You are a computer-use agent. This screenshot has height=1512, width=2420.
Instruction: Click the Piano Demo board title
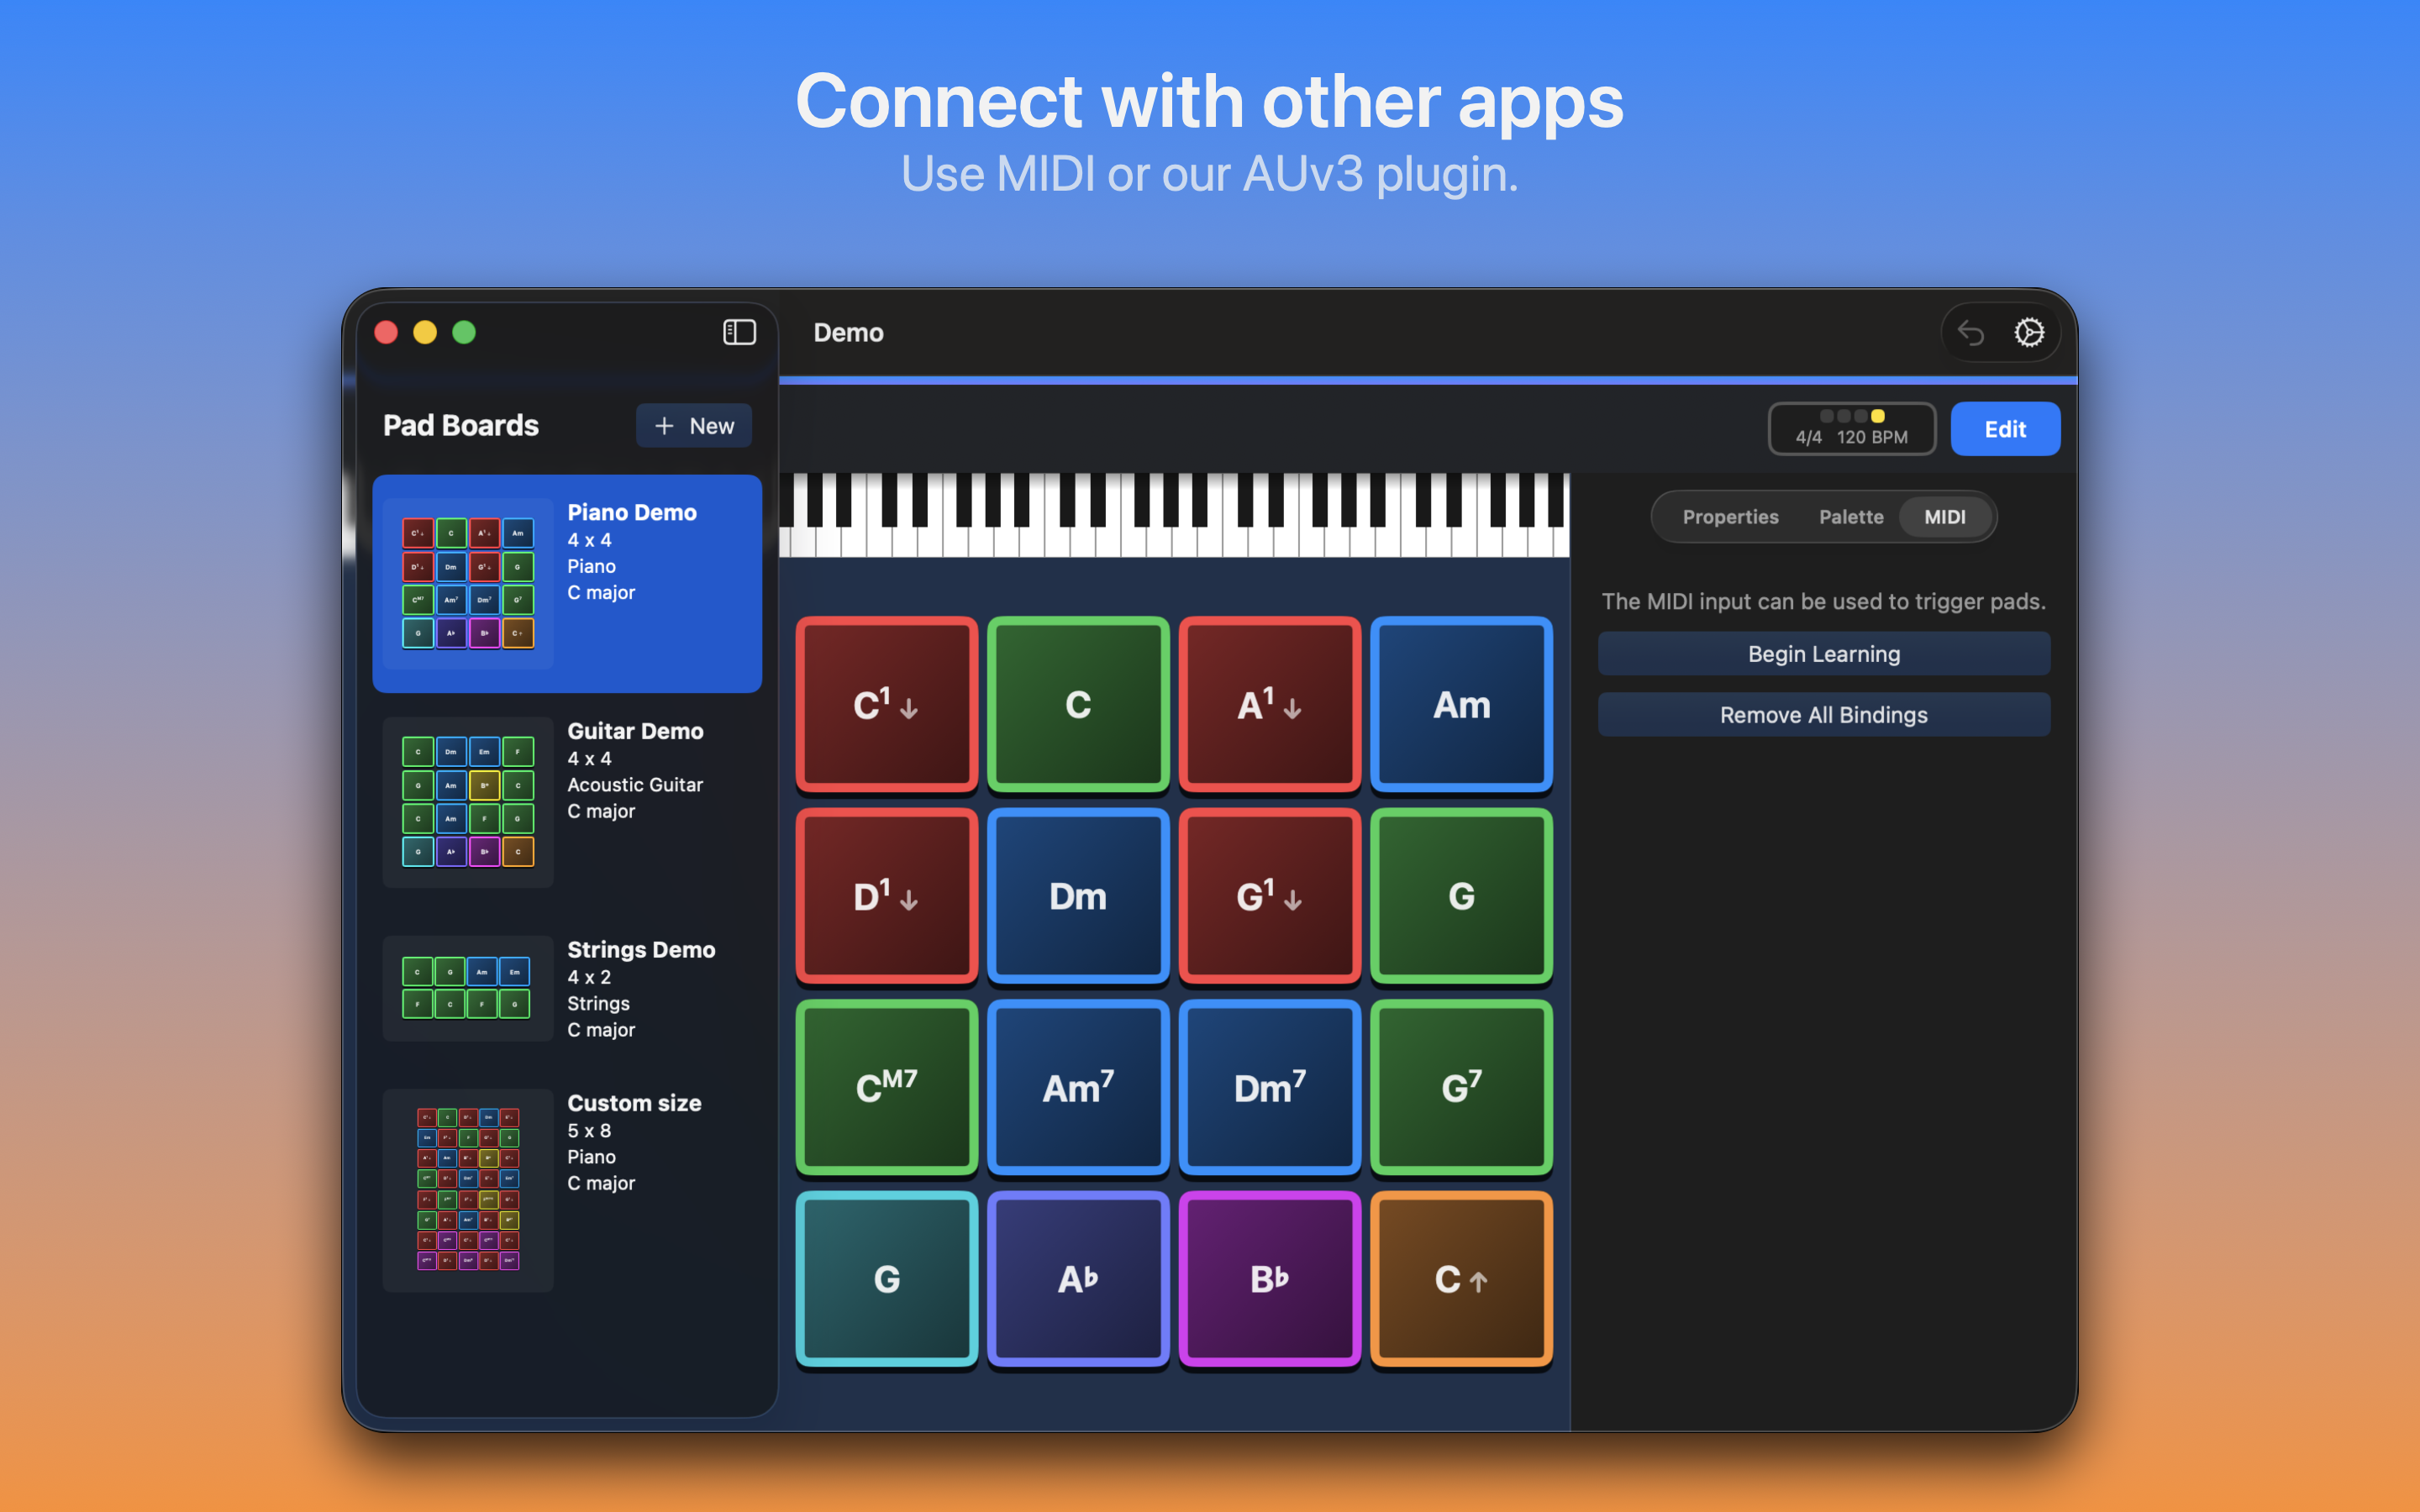[632, 512]
